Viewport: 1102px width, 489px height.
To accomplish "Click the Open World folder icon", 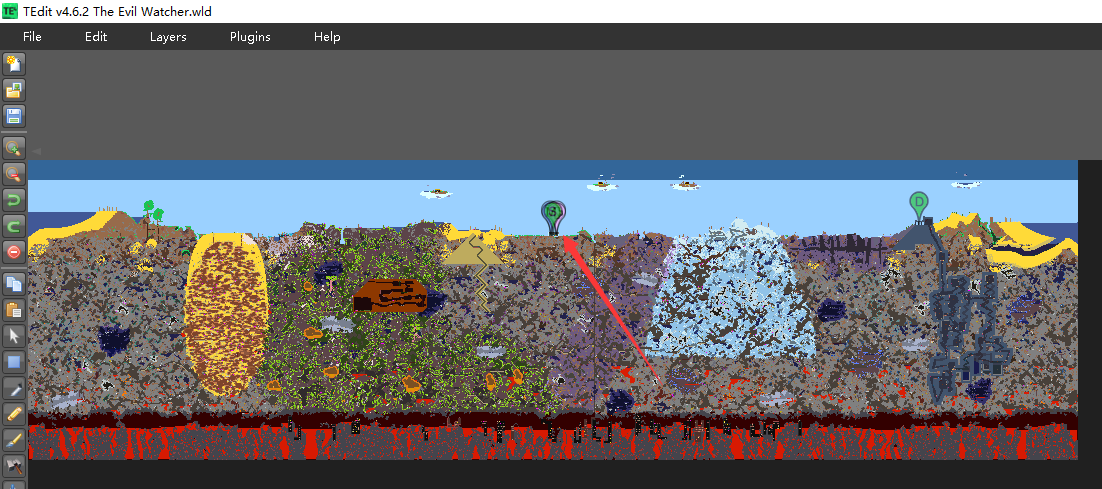I will click(x=14, y=90).
